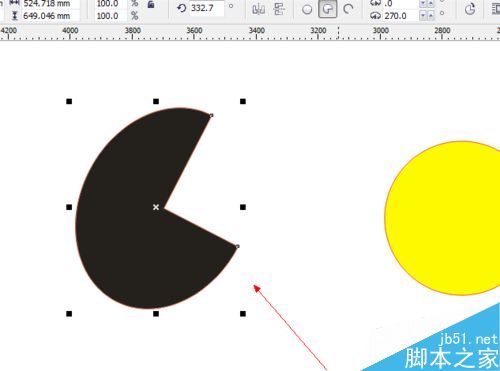Click the ending angle field 270.0
Viewport: 500px width, 371px height.
click(x=400, y=16)
